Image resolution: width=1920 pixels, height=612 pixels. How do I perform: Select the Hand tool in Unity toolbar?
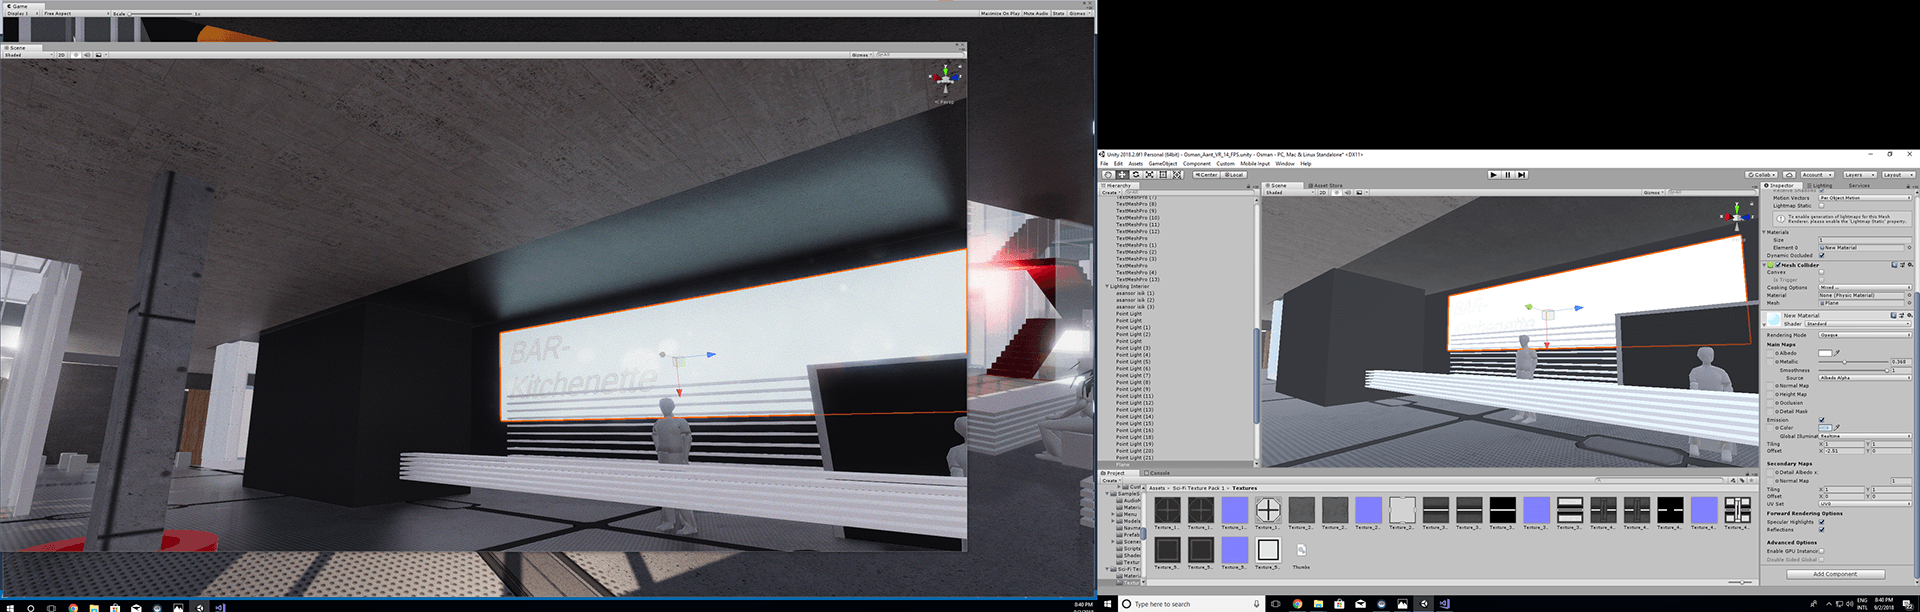(x=1108, y=175)
